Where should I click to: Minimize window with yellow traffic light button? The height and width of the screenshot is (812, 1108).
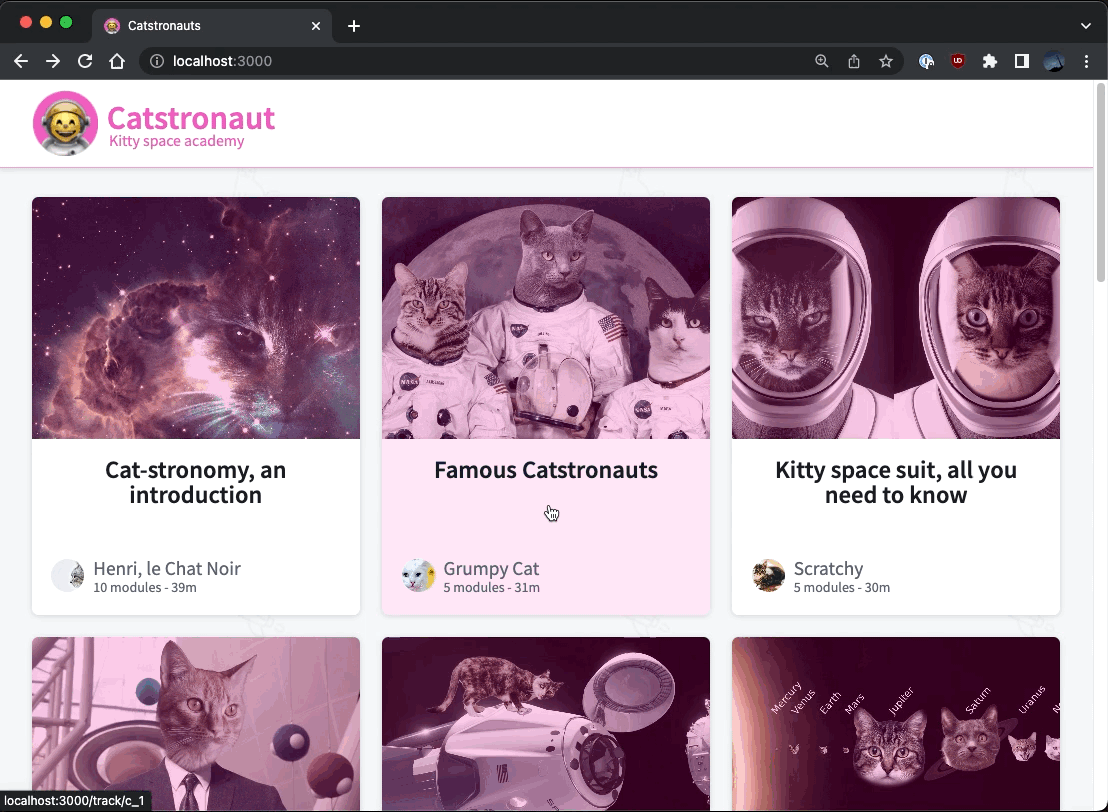[x=46, y=22]
